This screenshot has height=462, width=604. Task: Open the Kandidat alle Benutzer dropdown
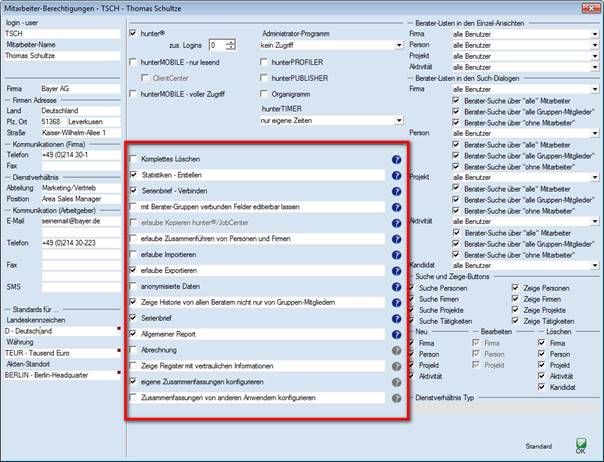[594, 266]
